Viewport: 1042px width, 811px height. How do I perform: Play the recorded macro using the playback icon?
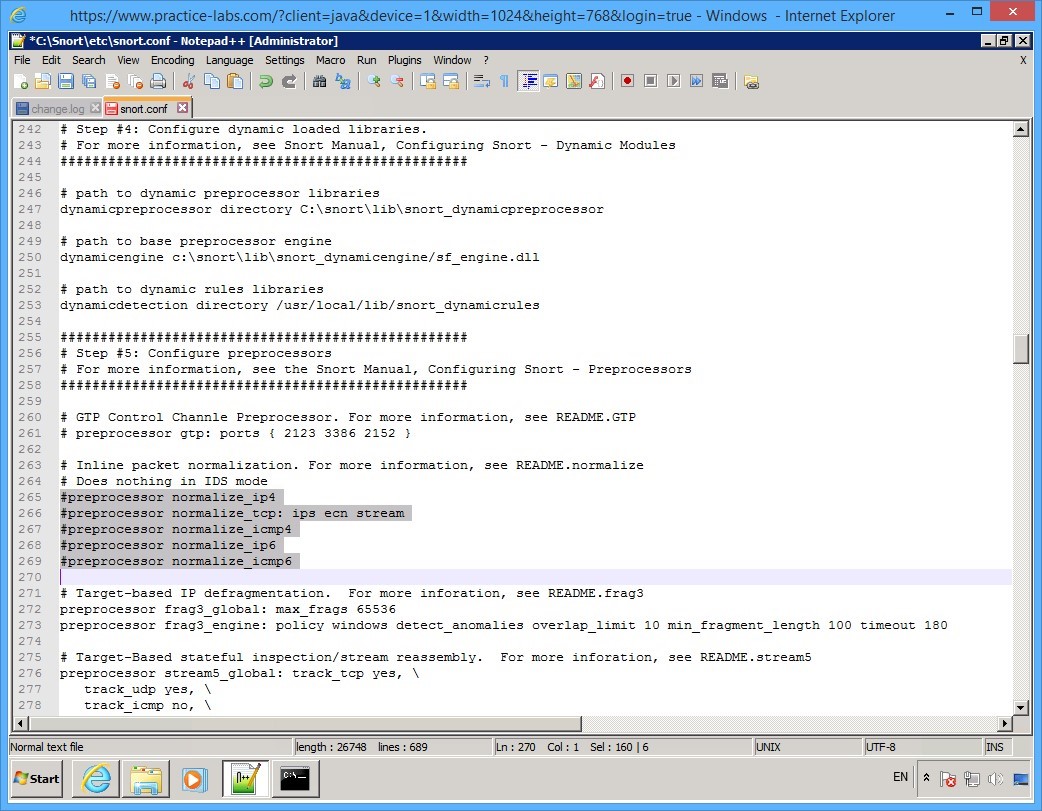(675, 81)
